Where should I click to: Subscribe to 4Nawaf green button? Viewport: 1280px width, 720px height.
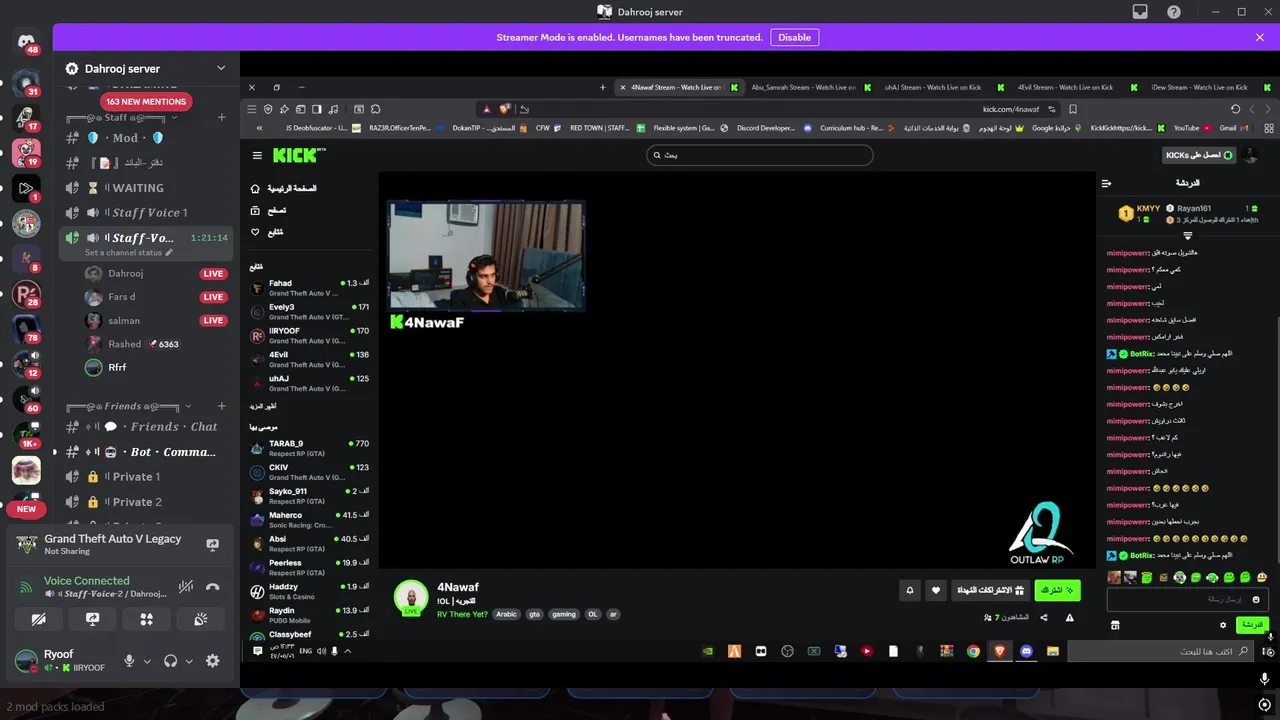1057,591
